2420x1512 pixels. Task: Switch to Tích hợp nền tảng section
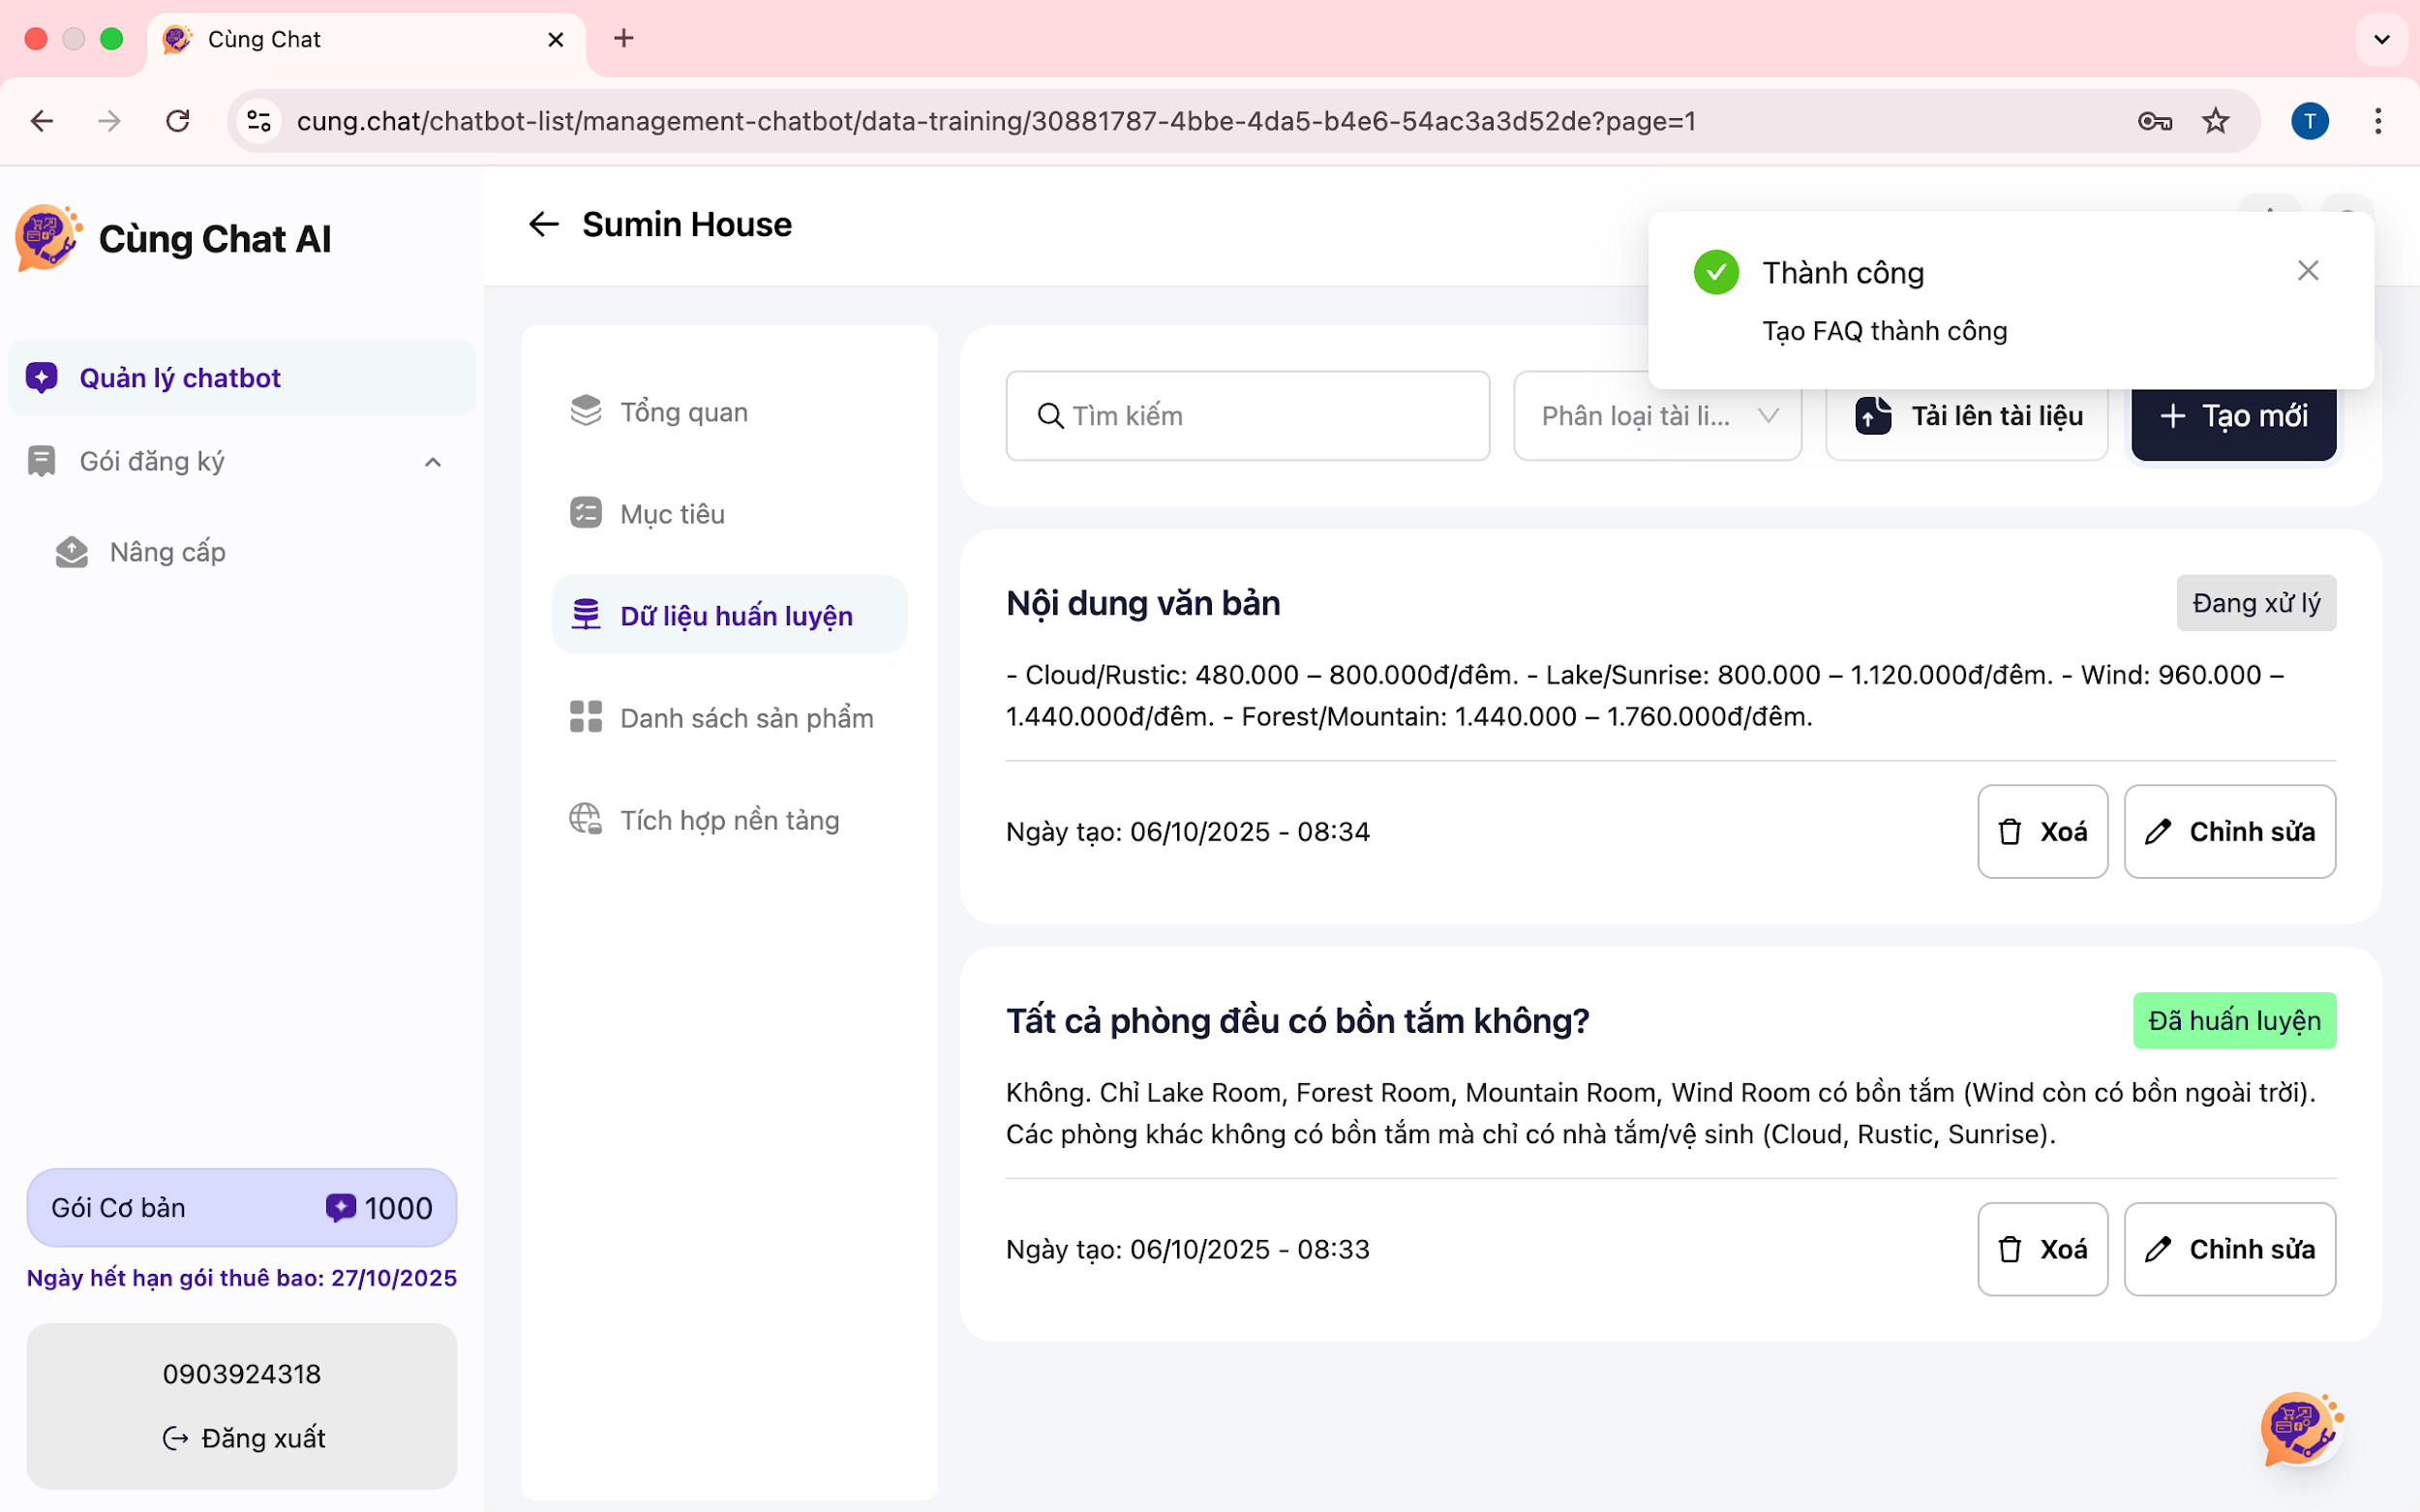(728, 820)
